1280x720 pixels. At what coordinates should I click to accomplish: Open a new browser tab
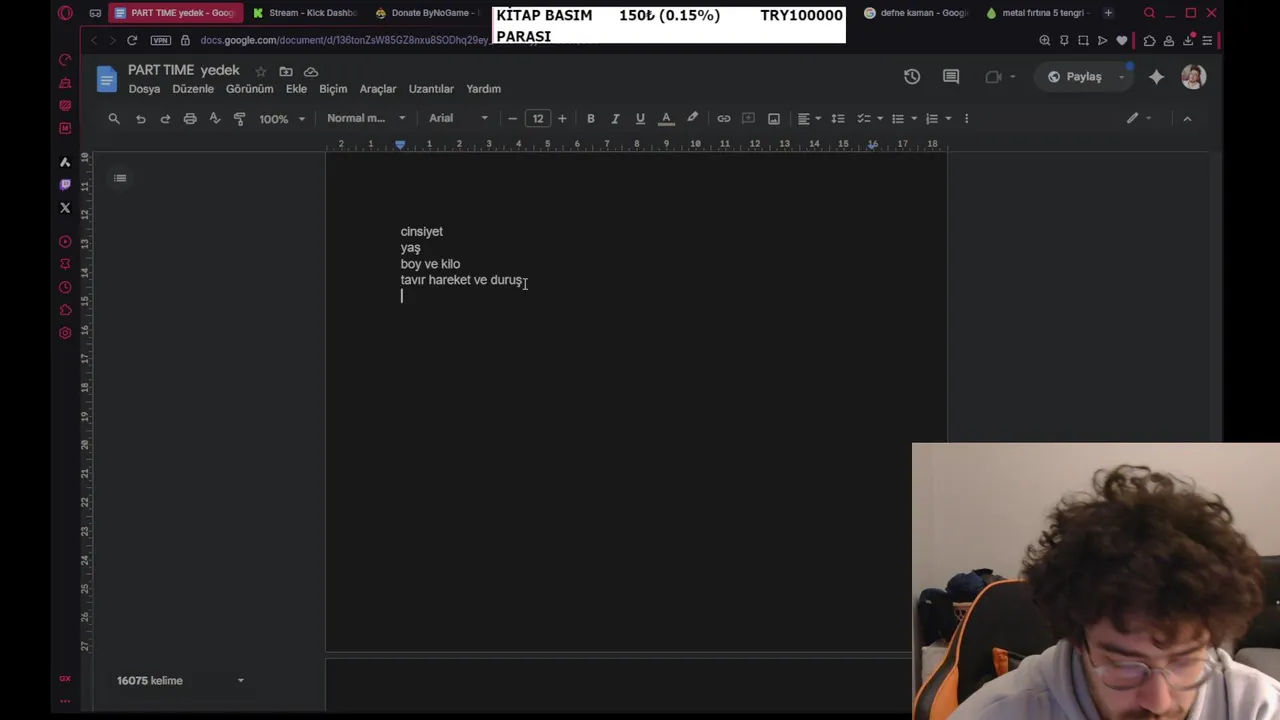pyautogui.click(x=1108, y=13)
